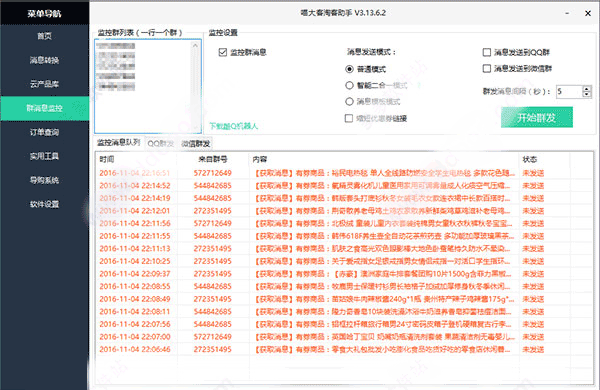Click group number 272351495 in 22:12:01 row
The width and height of the screenshot is (600, 390).
tap(213, 211)
